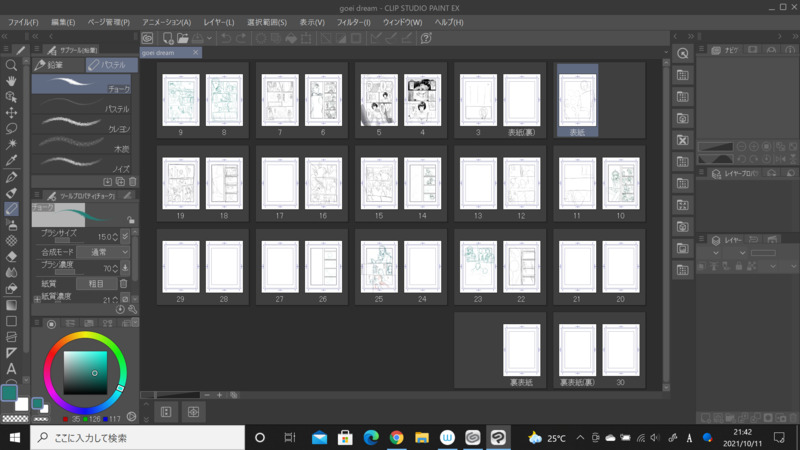The width and height of the screenshot is (800, 450).
Task: Increase brush size with stepper arrows
Action: click(x=115, y=237)
